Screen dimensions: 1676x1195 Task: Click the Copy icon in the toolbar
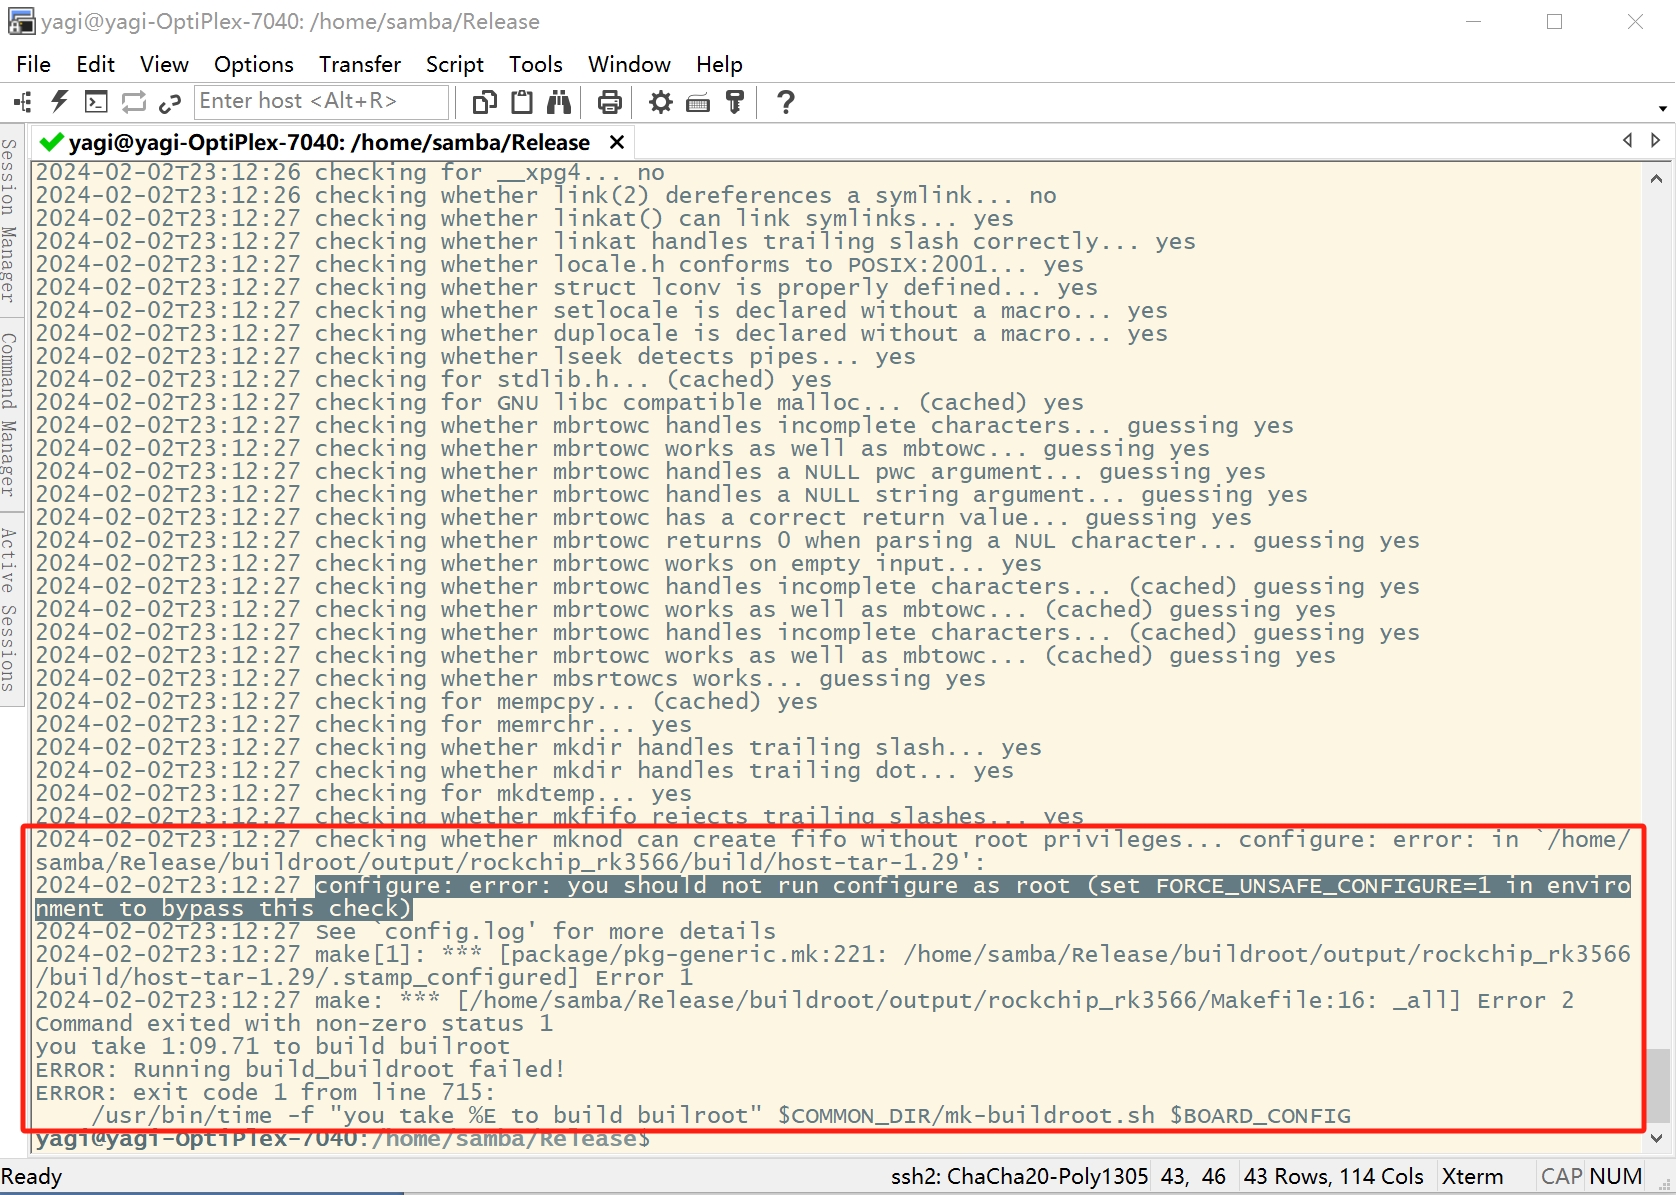[485, 102]
